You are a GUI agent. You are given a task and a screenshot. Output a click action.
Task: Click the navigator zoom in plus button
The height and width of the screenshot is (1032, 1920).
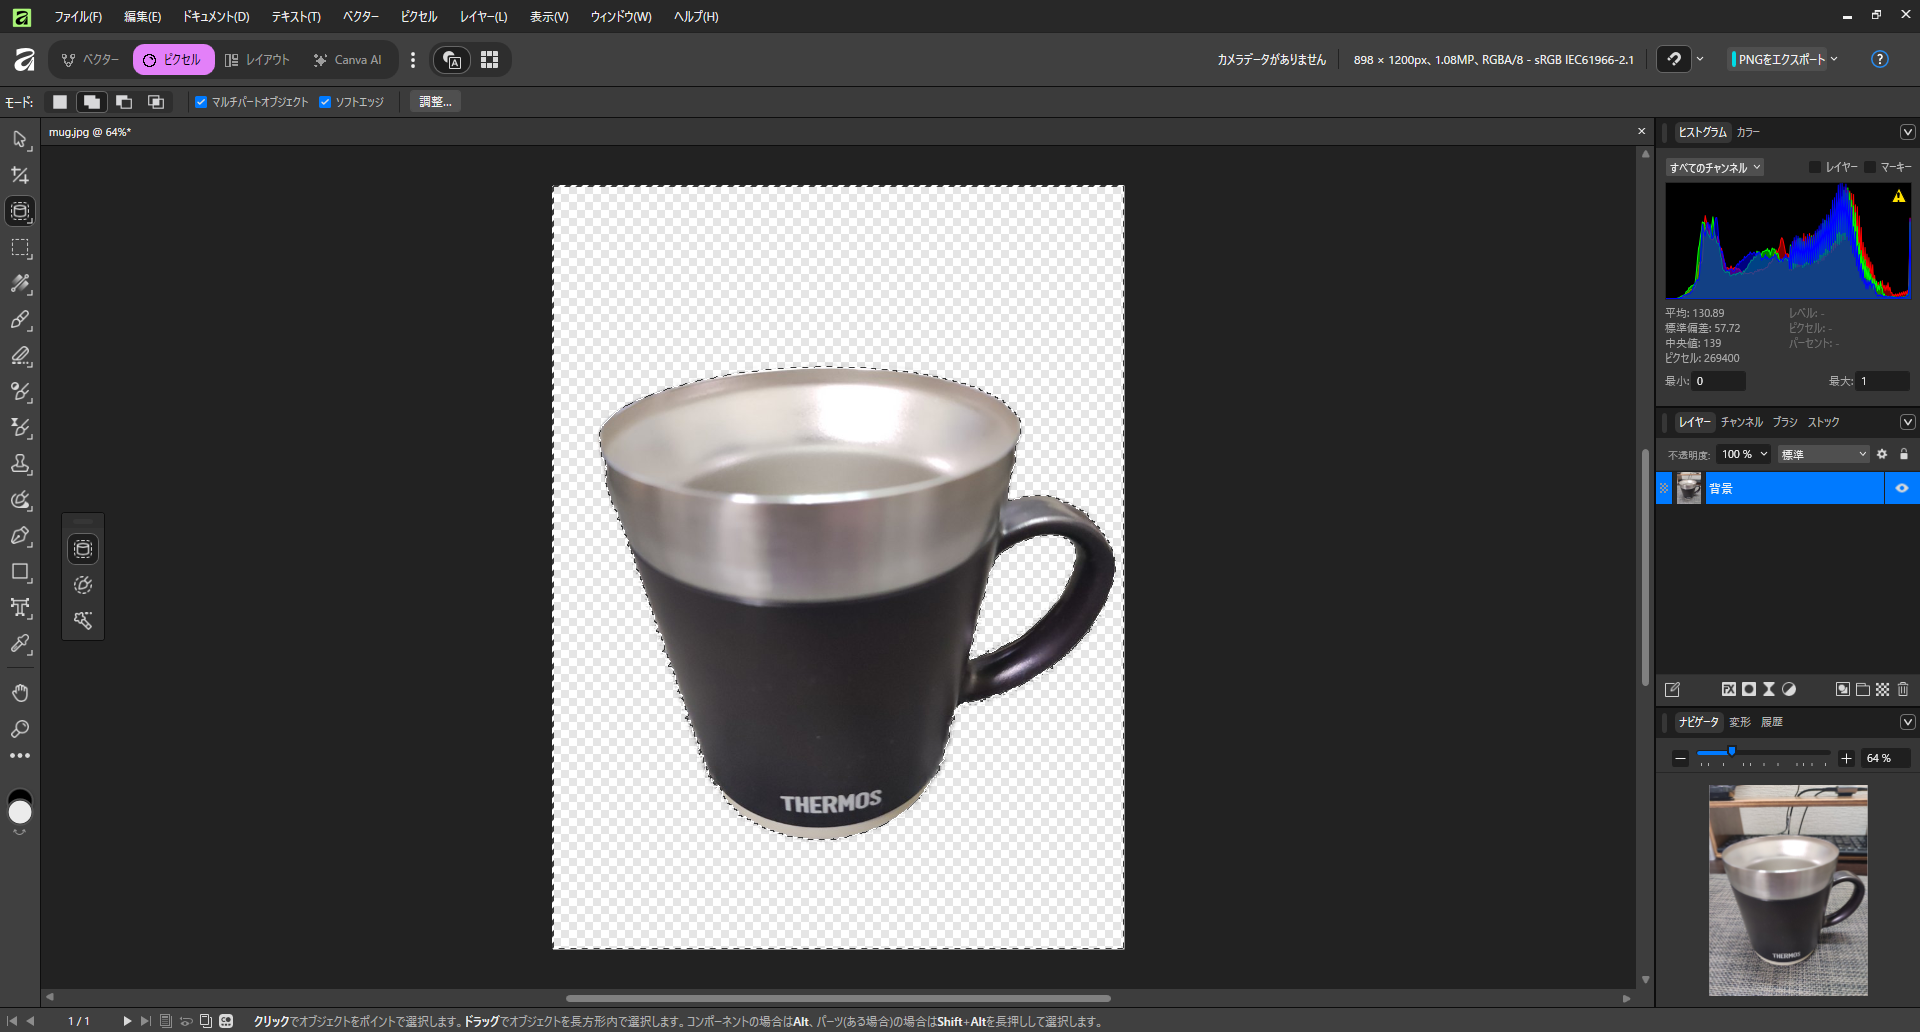click(1847, 758)
